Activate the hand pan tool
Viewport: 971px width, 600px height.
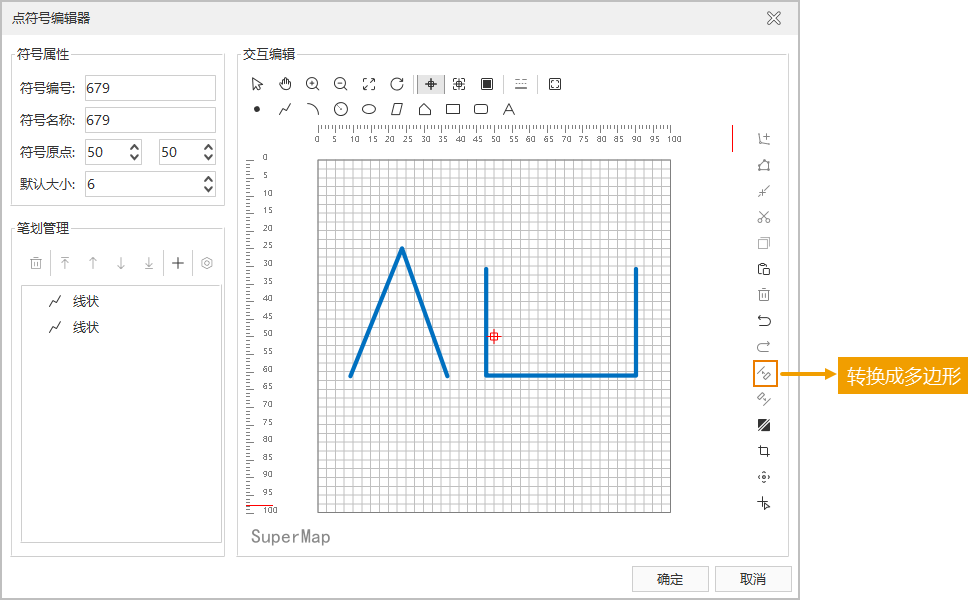click(x=285, y=84)
